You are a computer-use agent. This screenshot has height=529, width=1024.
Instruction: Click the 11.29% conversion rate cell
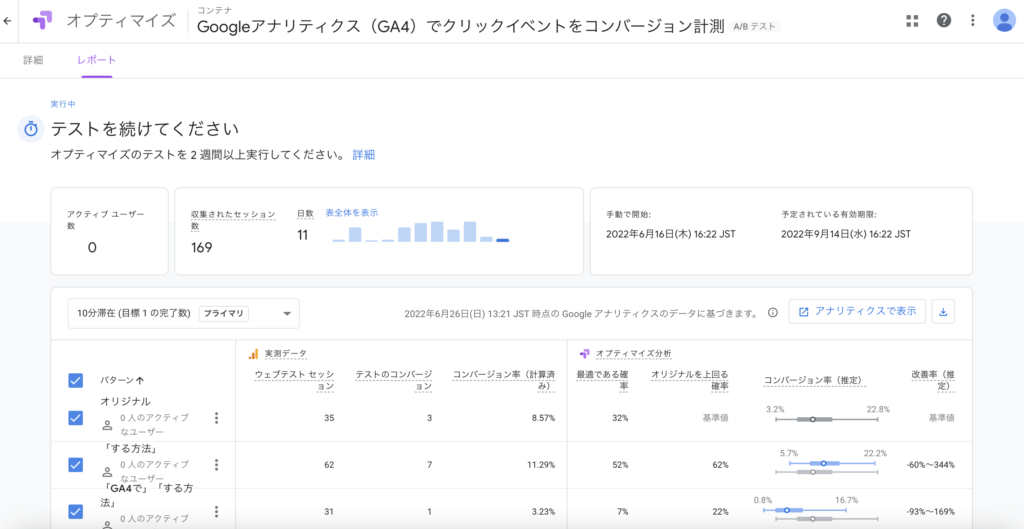(541, 465)
